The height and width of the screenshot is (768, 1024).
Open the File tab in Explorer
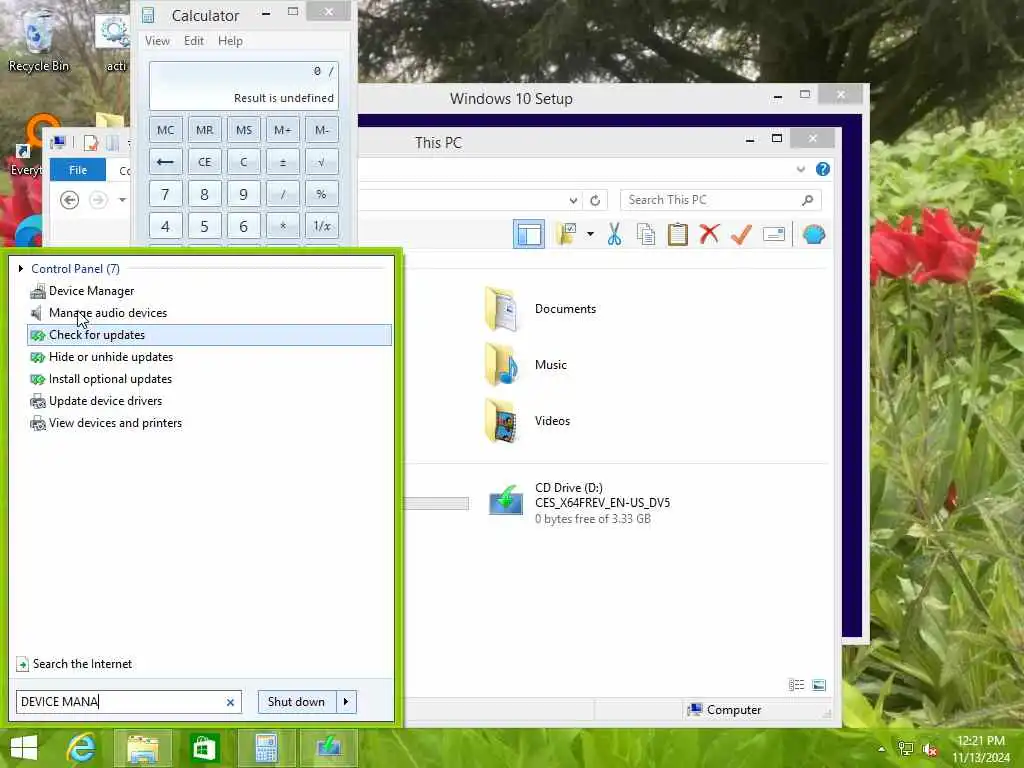pyautogui.click(x=78, y=170)
